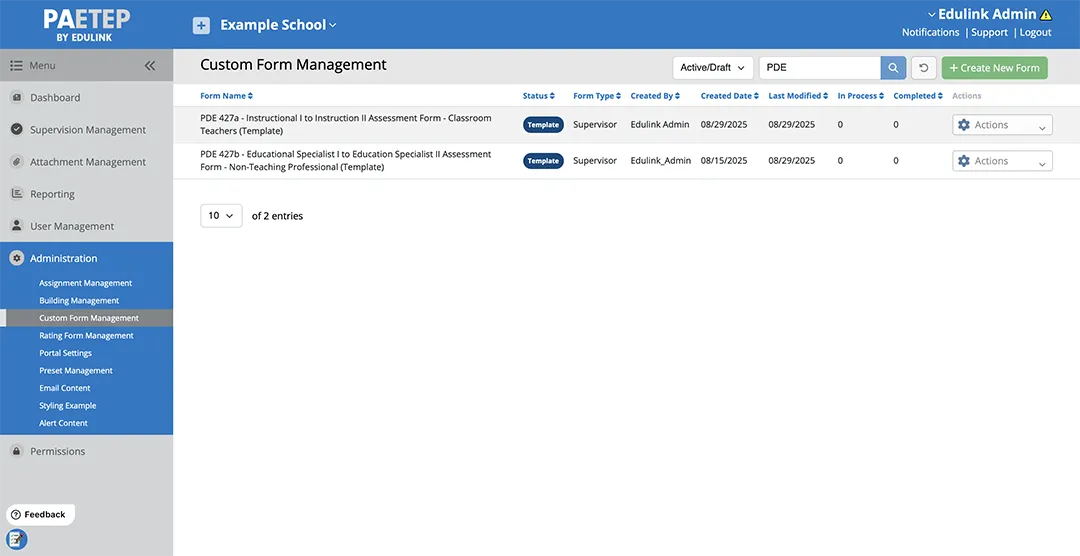Open Actions dropdown for PDE 427b form

pyautogui.click(x=1002, y=161)
